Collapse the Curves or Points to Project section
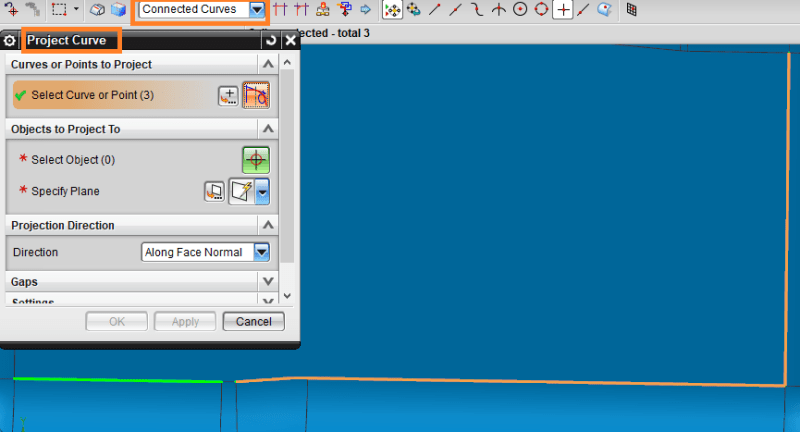The width and height of the screenshot is (800, 432). point(268,64)
